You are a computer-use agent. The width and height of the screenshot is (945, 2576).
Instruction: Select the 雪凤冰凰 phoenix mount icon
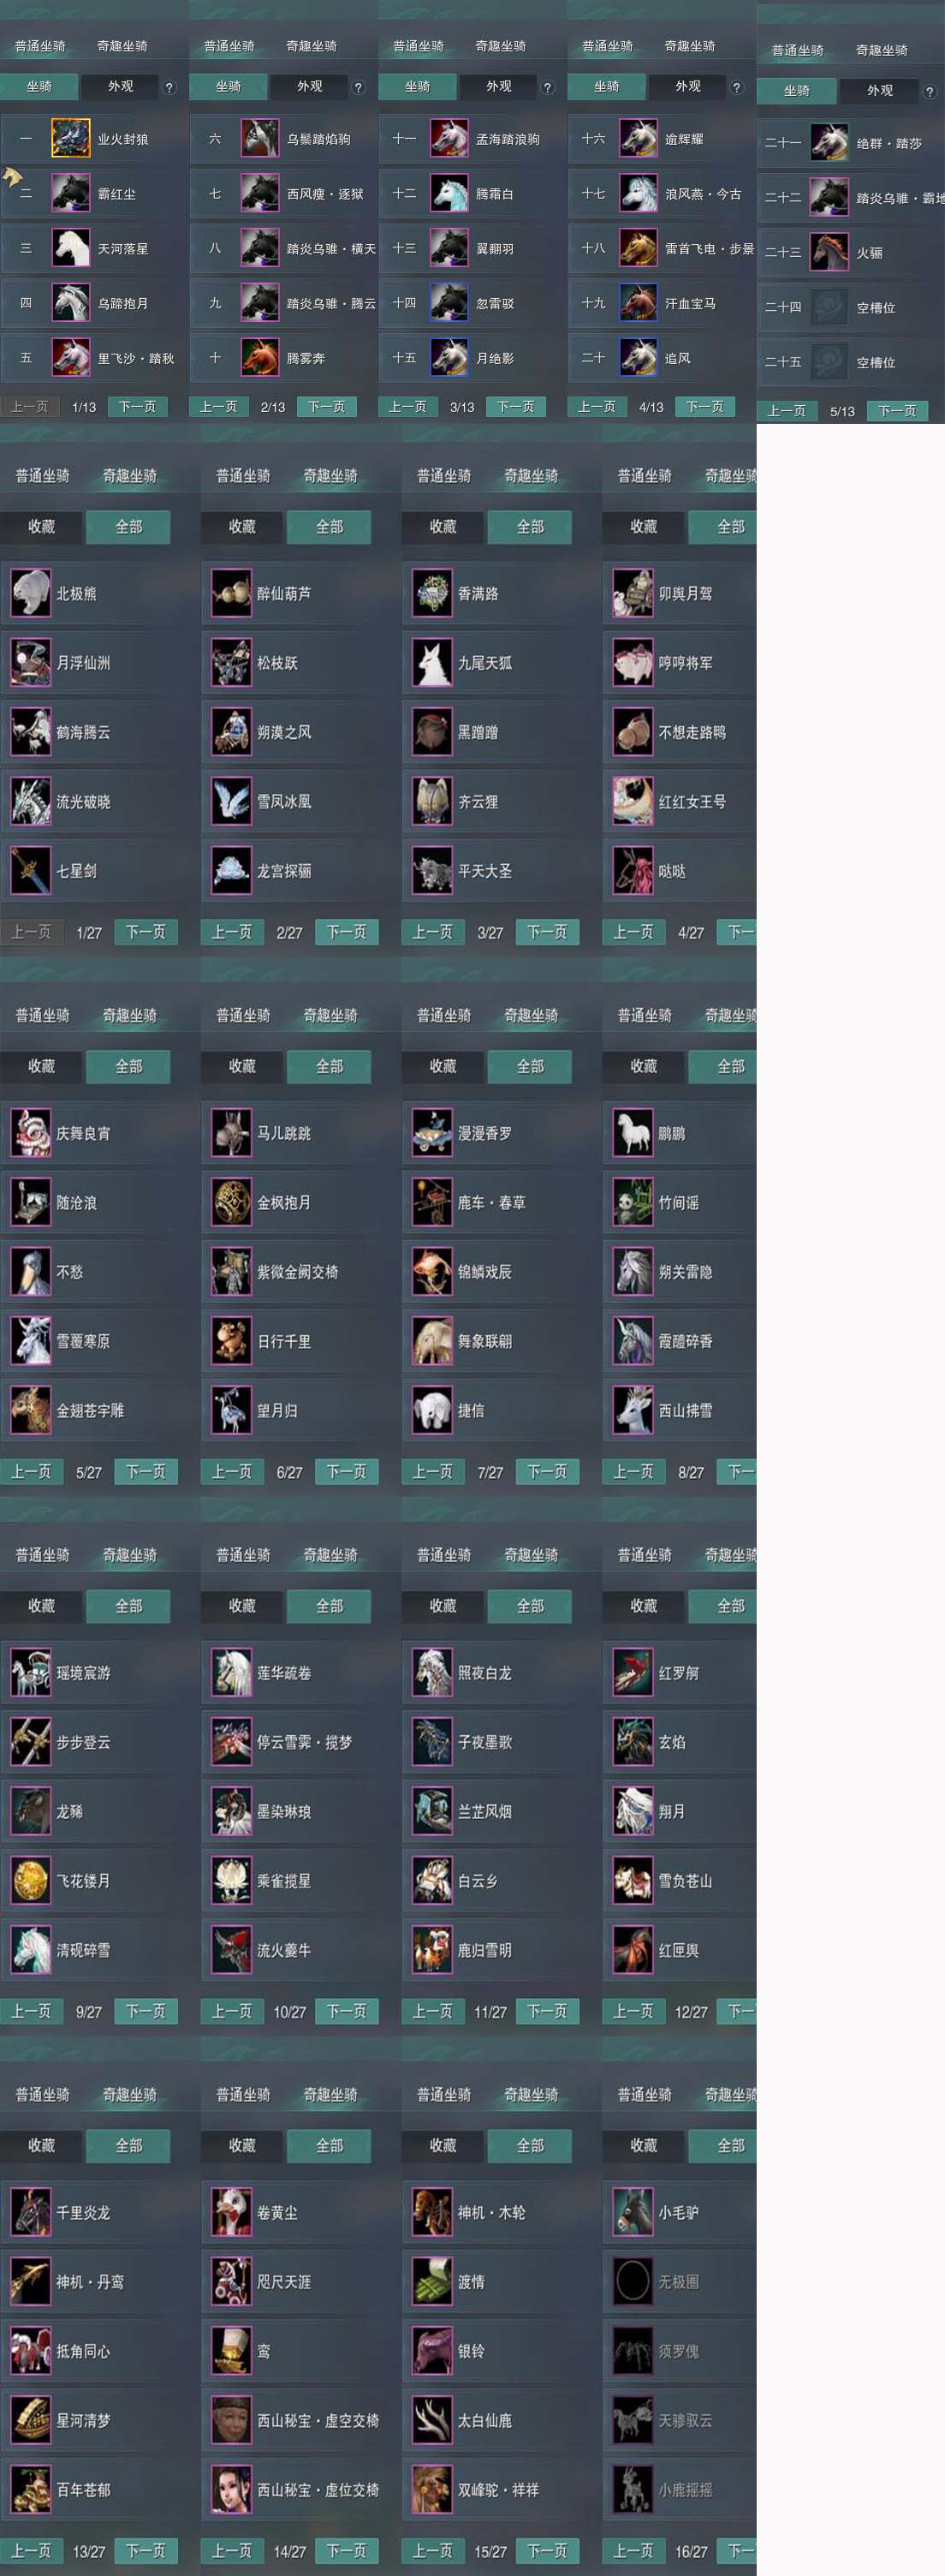pos(232,802)
